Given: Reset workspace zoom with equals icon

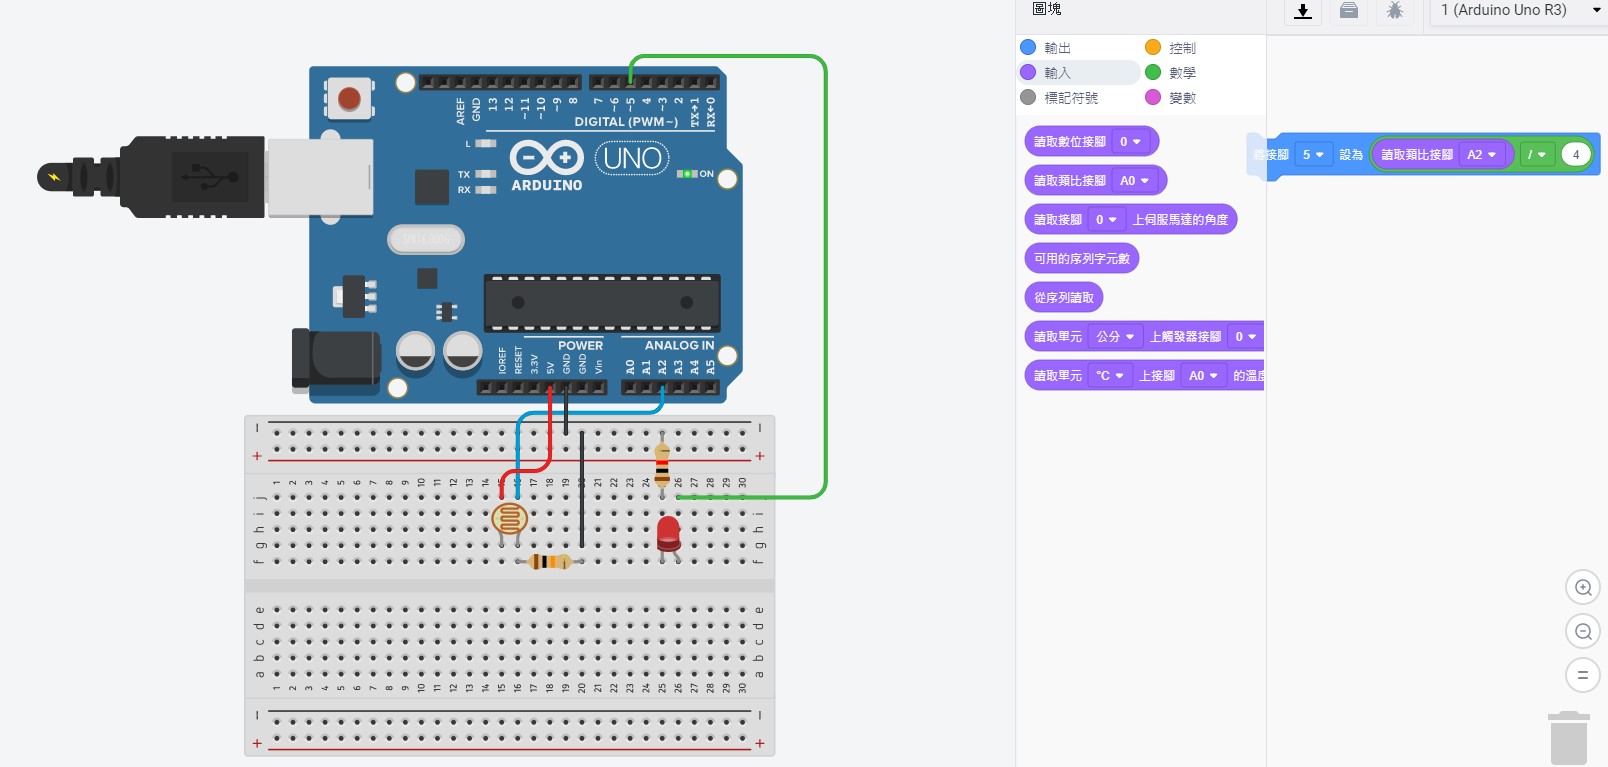Looking at the screenshot, I should pos(1582,675).
